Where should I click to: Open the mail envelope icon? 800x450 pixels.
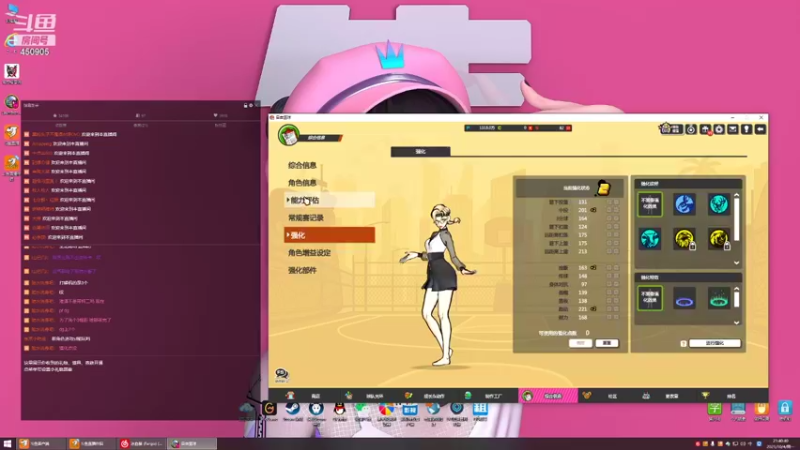coord(733,129)
